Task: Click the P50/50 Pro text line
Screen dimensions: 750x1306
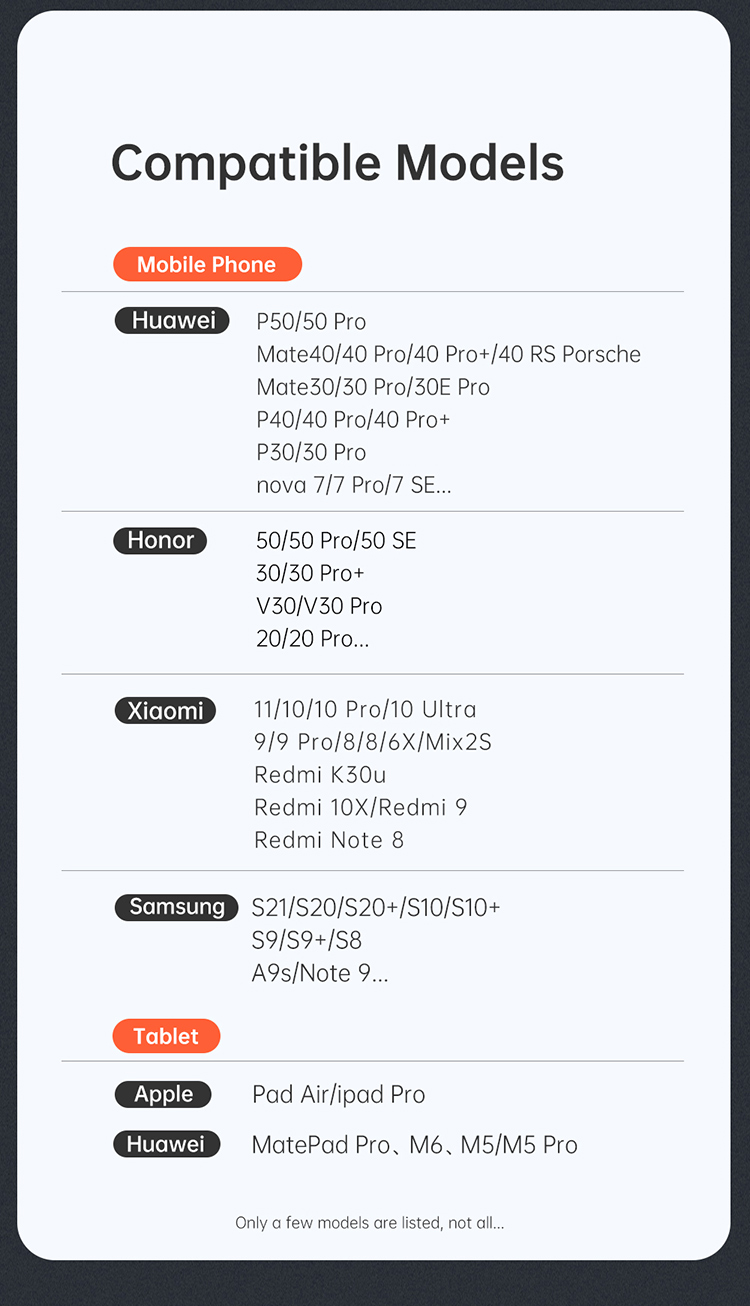Action: [x=311, y=322]
